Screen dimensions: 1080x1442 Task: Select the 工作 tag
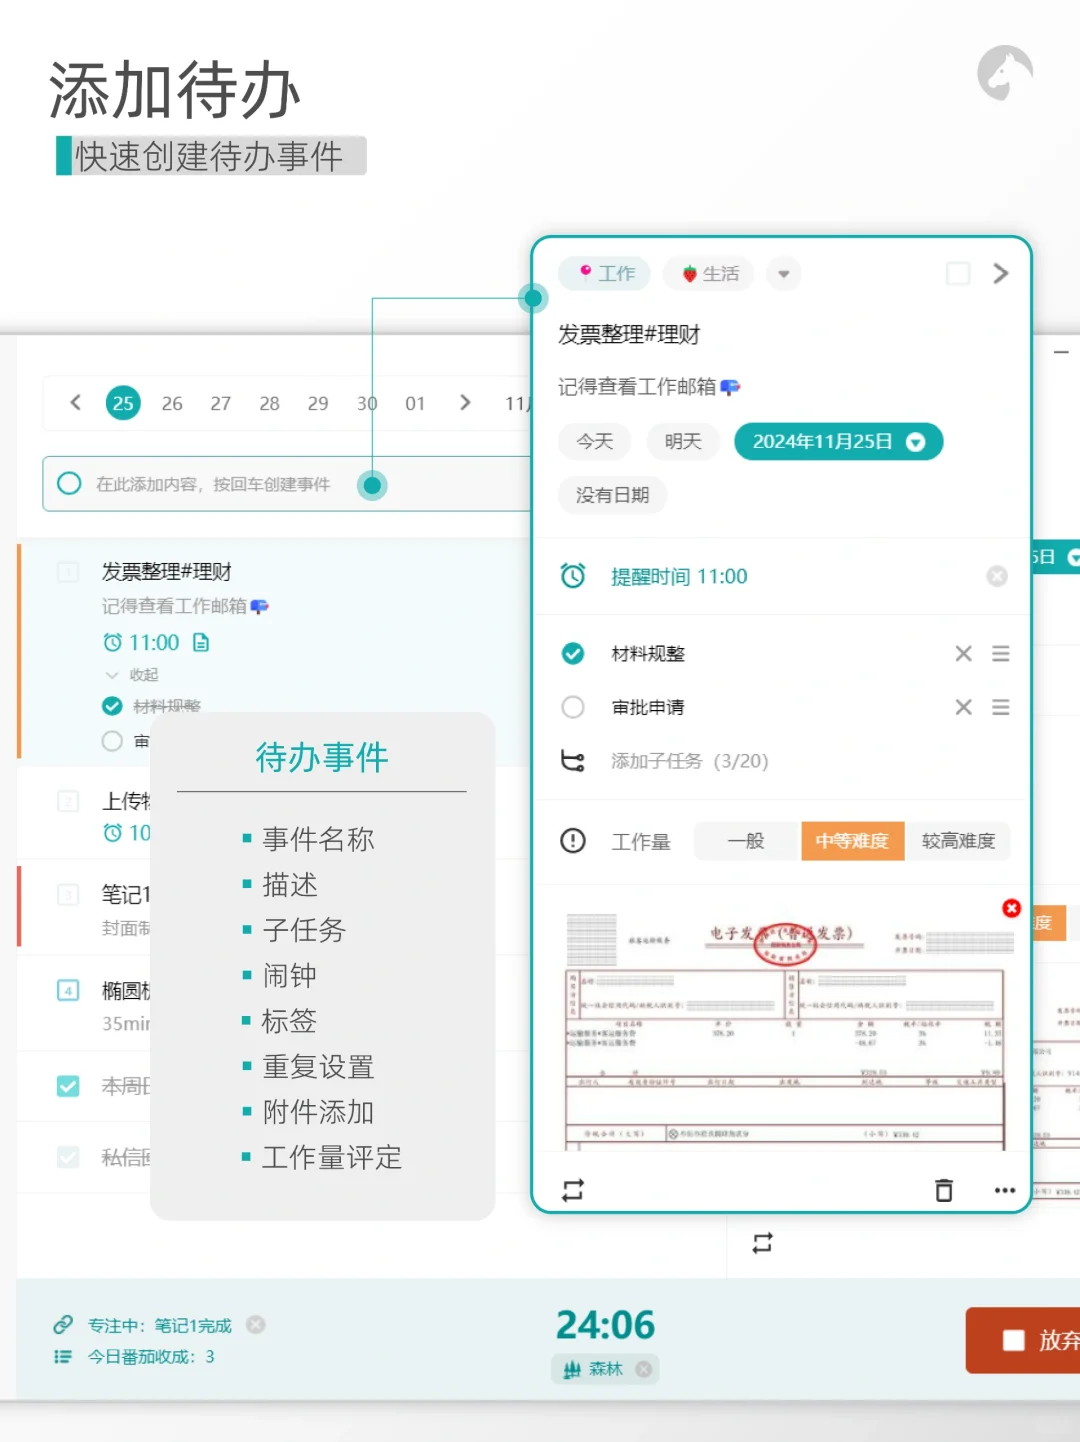(604, 273)
